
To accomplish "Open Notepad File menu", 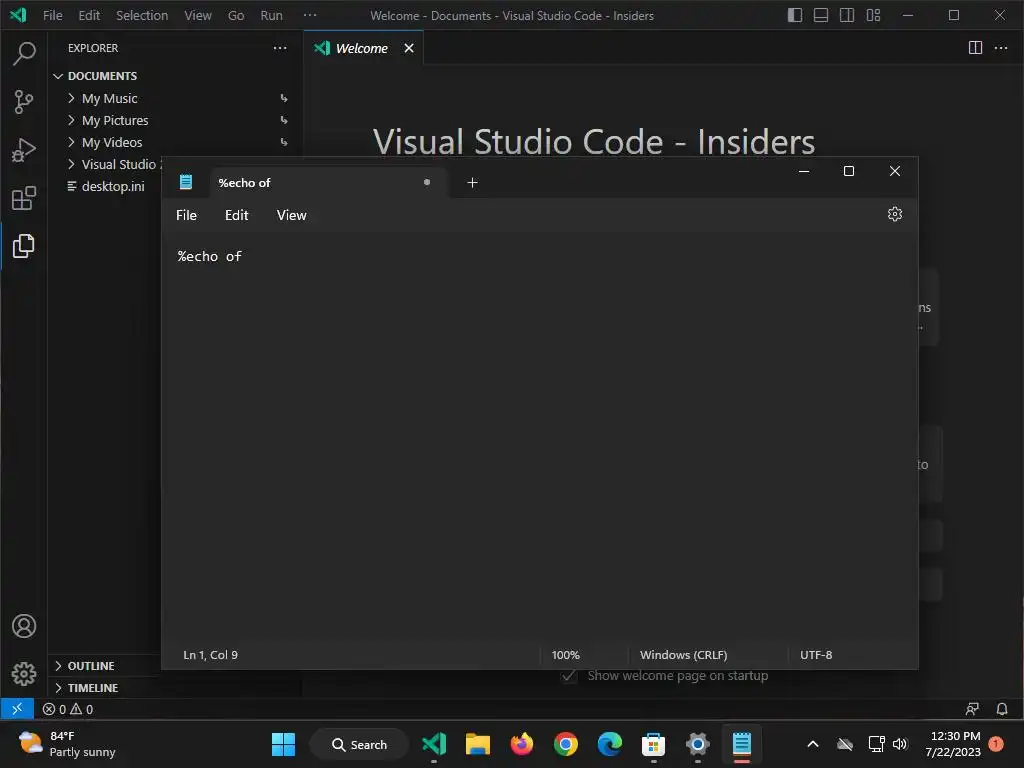I will (x=186, y=215).
